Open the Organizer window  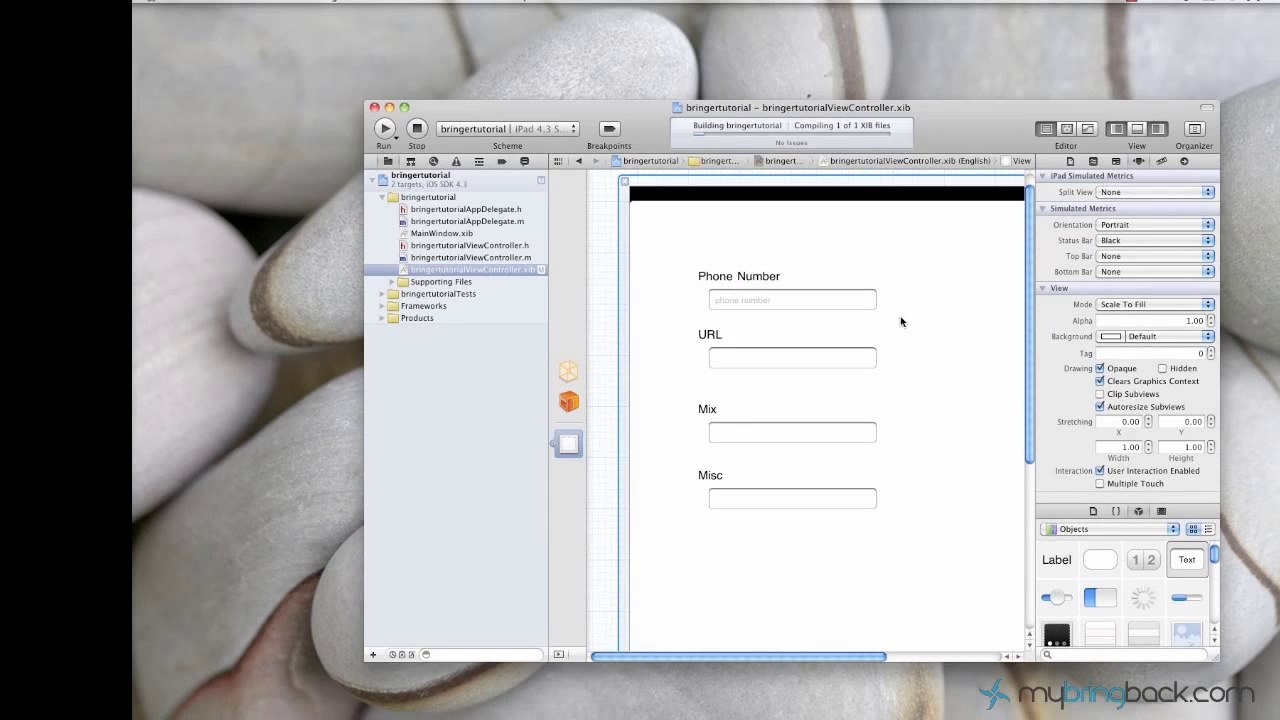coord(1194,129)
